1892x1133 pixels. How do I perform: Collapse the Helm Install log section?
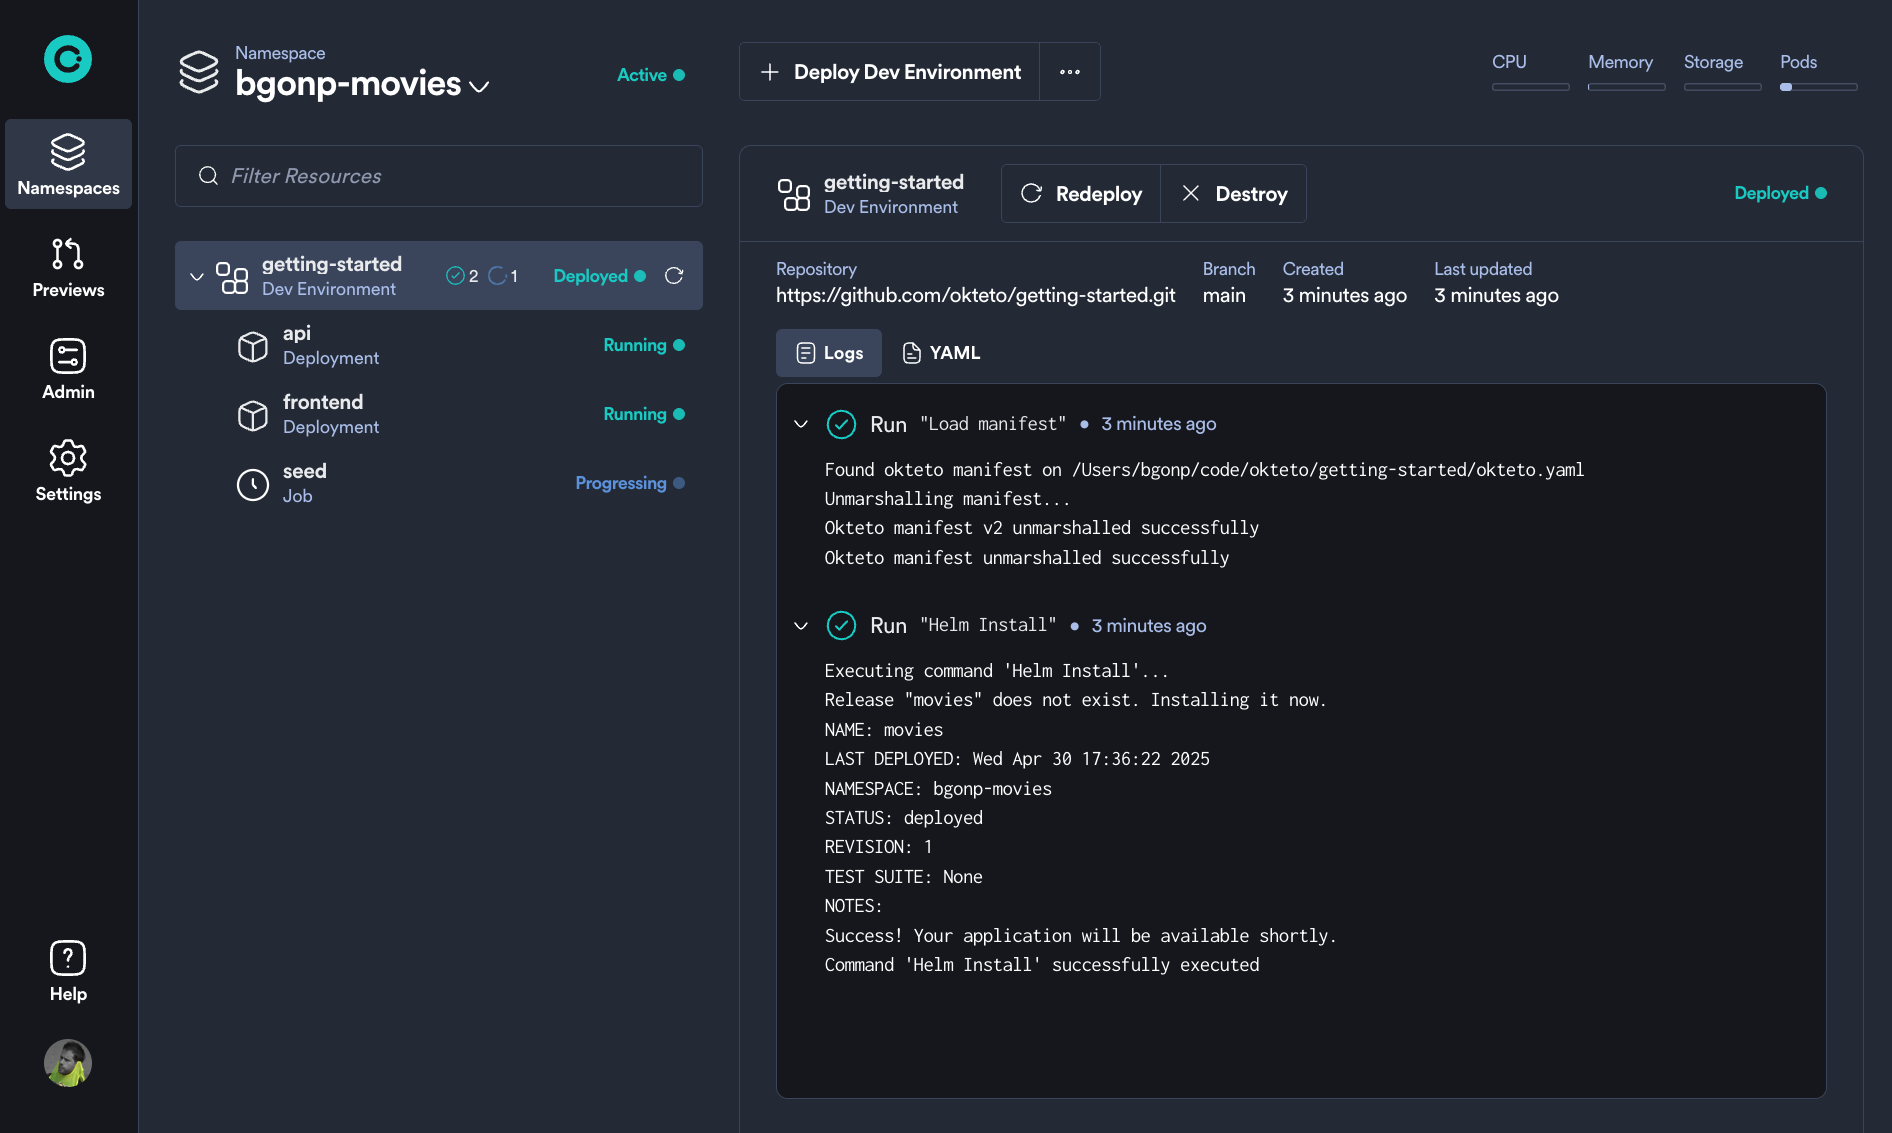(800, 625)
